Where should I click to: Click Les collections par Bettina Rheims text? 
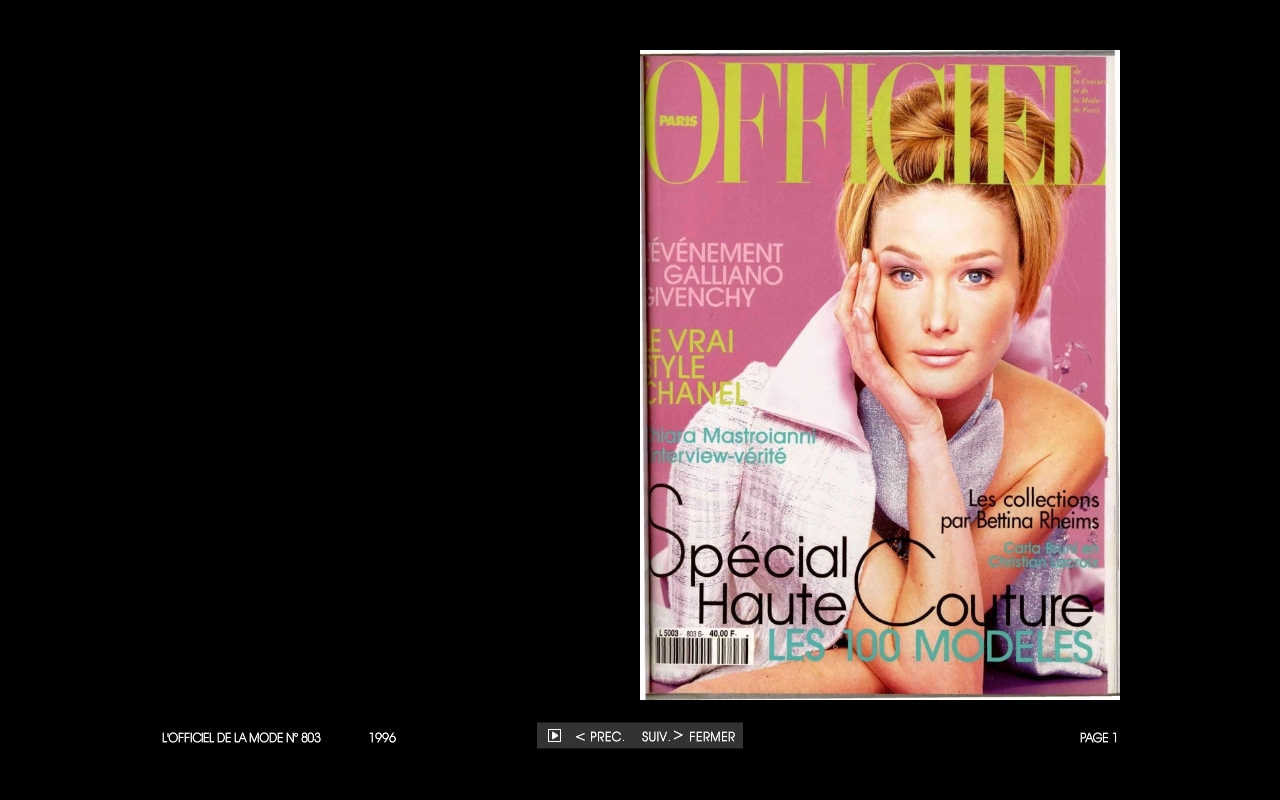click(1022, 510)
